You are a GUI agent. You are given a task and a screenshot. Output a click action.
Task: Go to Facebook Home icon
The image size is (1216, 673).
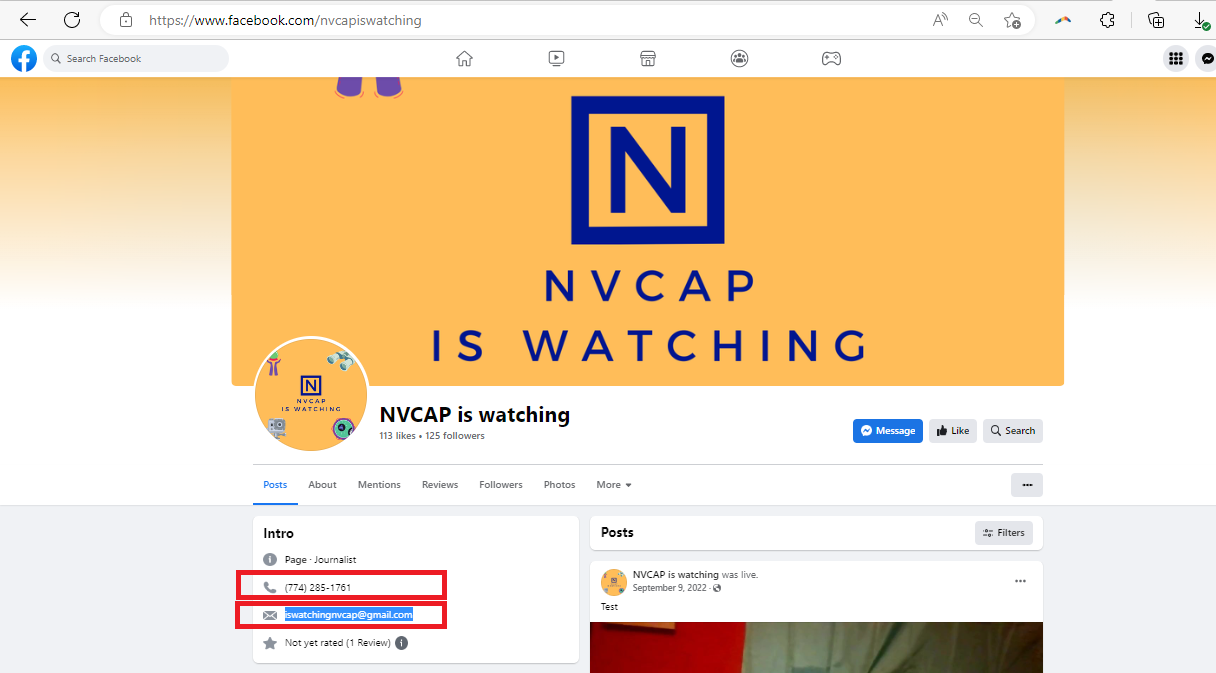(464, 59)
